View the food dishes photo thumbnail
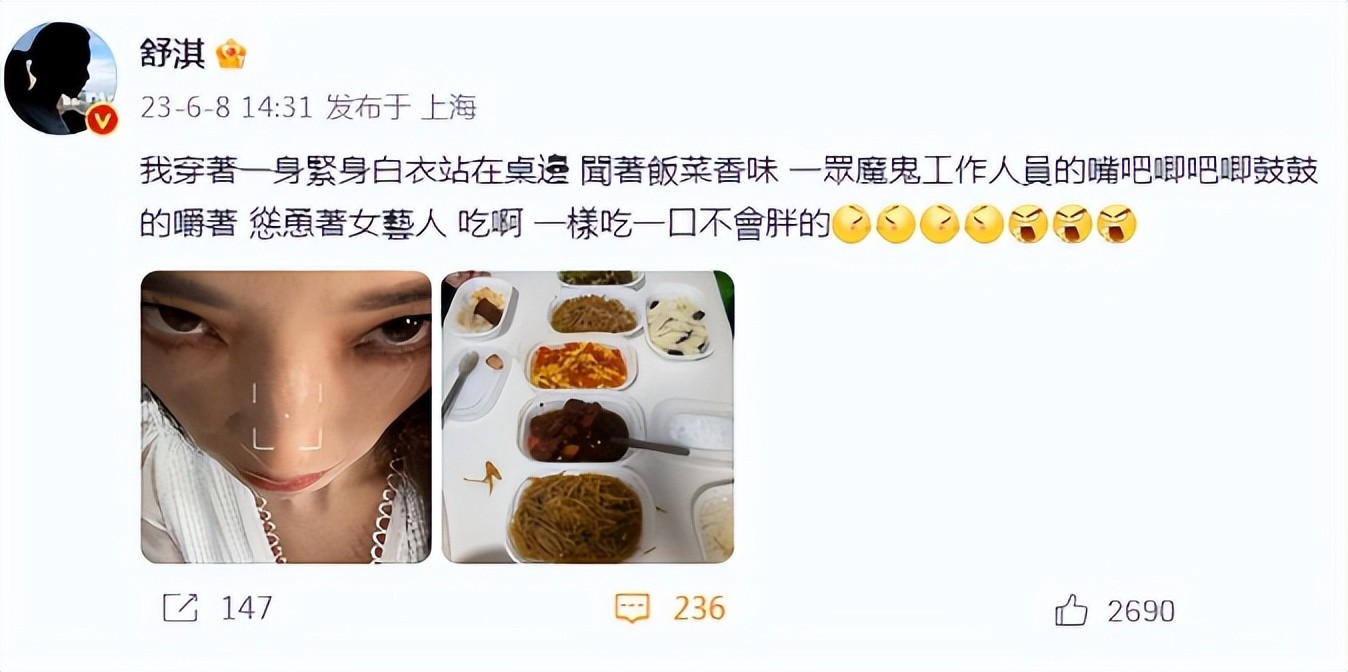The height and width of the screenshot is (672, 1348). [x=588, y=417]
